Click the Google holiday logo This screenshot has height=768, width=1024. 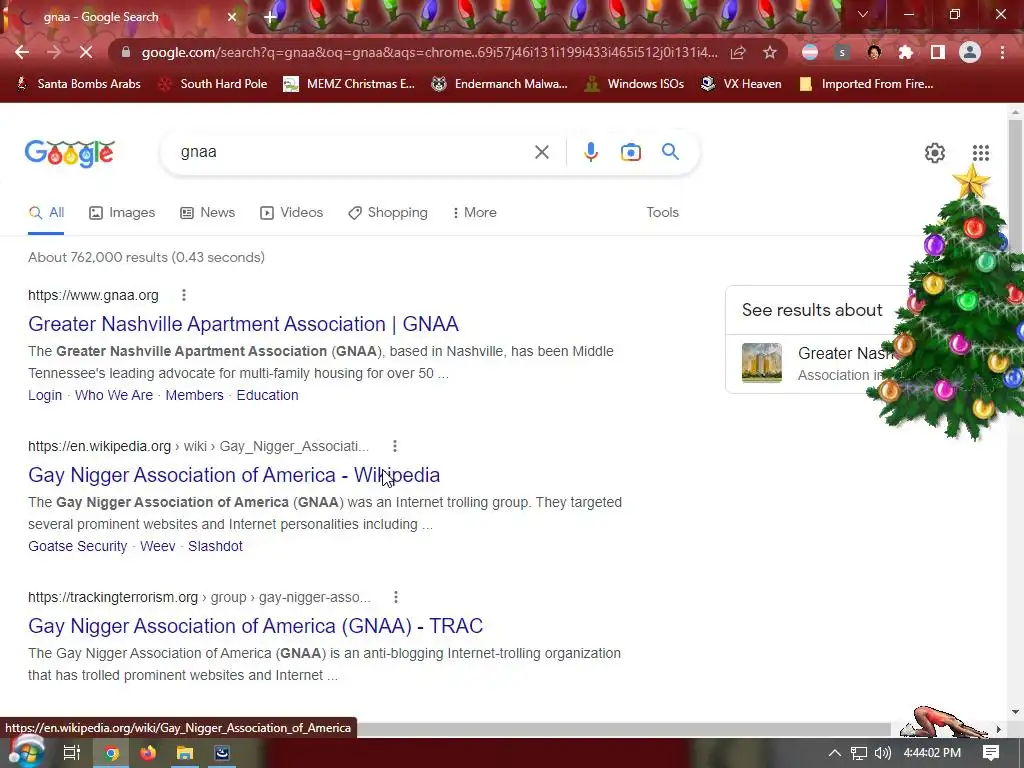tap(70, 153)
